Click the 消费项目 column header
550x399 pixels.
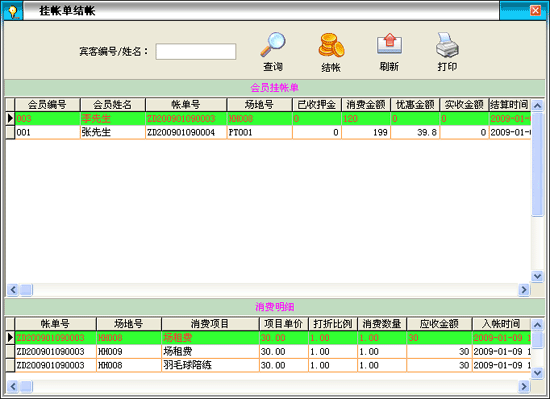click(x=210, y=324)
